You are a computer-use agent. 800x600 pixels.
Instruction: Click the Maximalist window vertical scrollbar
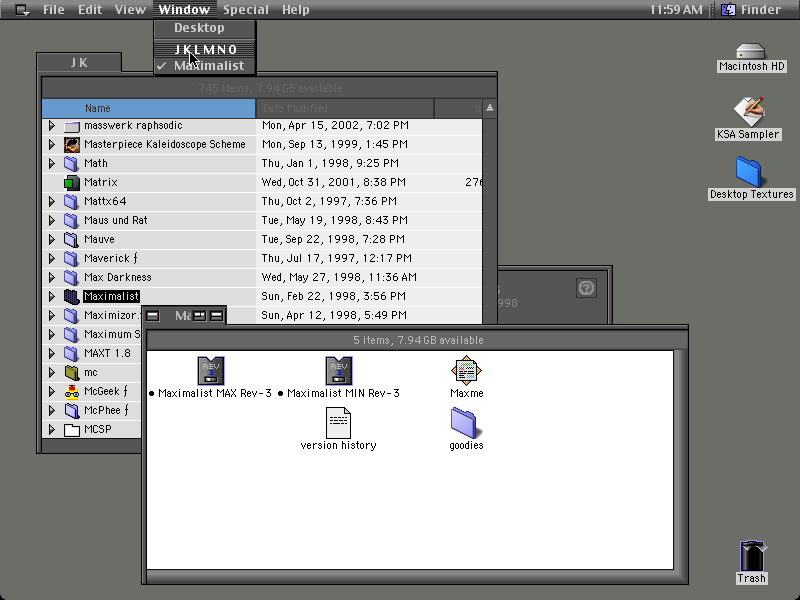[681, 460]
